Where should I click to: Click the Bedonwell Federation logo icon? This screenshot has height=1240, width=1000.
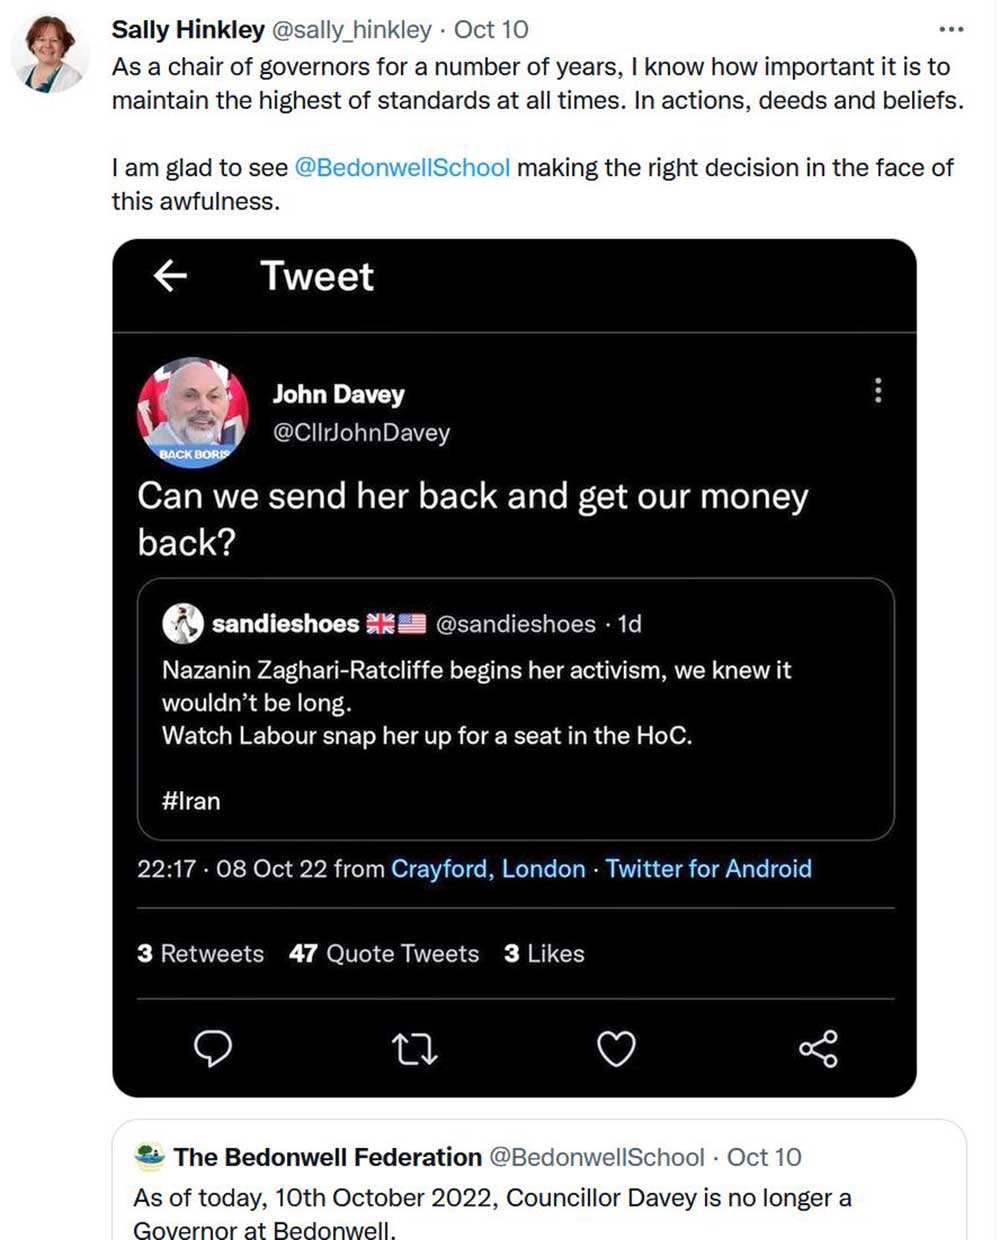click(x=150, y=1157)
